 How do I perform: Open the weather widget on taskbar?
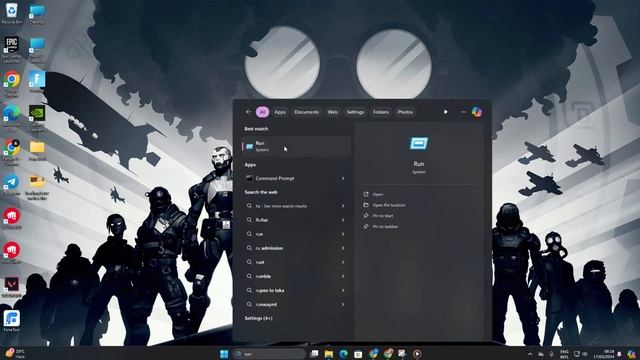[x=15, y=353]
